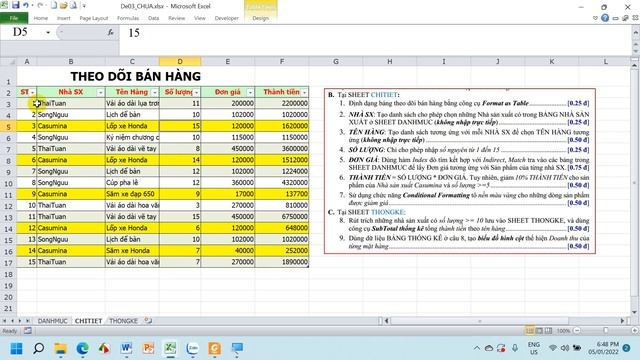Switch to the DANHMUC sheet tab
The height and width of the screenshot is (360, 640).
click(x=52, y=321)
